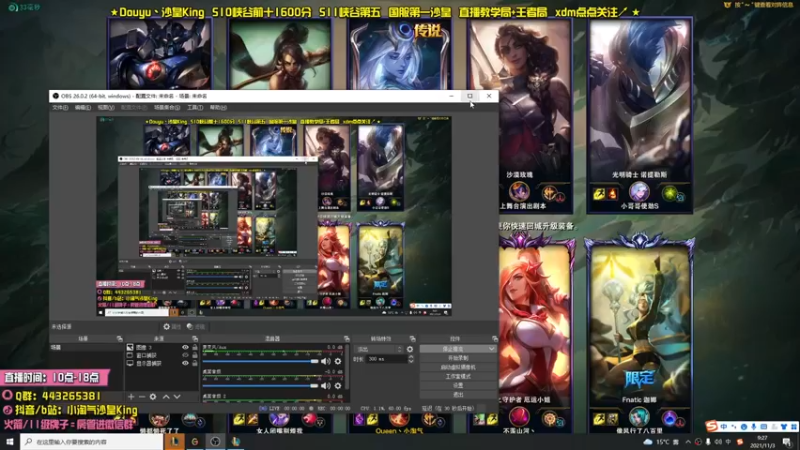Image resolution: width=800 pixels, height=450 pixels.
Task: Add a new source with plus icon
Action: [x=131, y=396]
